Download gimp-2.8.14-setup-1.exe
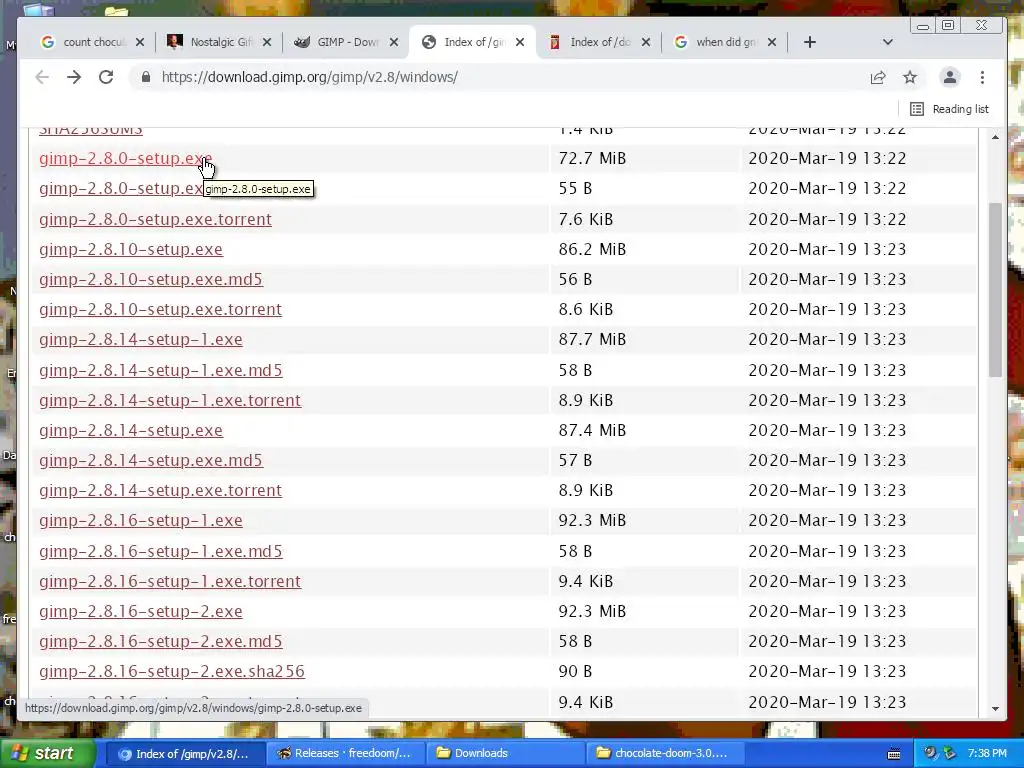This screenshot has height=768, width=1024. coord(140,340)
